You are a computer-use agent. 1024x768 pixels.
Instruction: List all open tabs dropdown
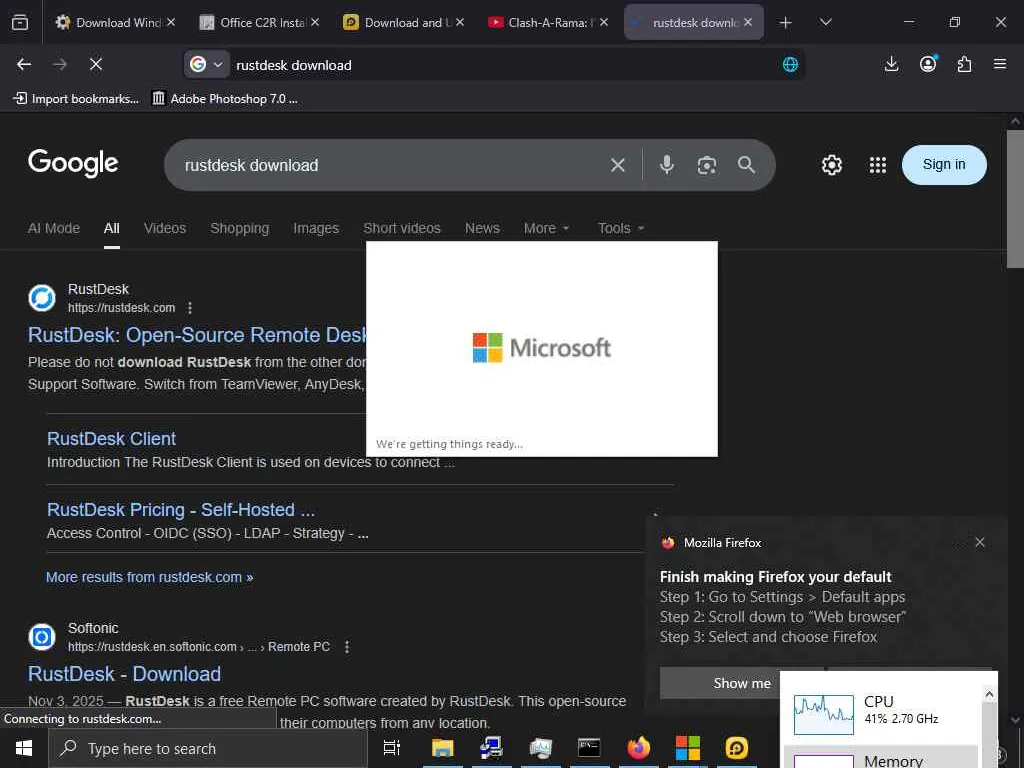click(x=825, y=22)
